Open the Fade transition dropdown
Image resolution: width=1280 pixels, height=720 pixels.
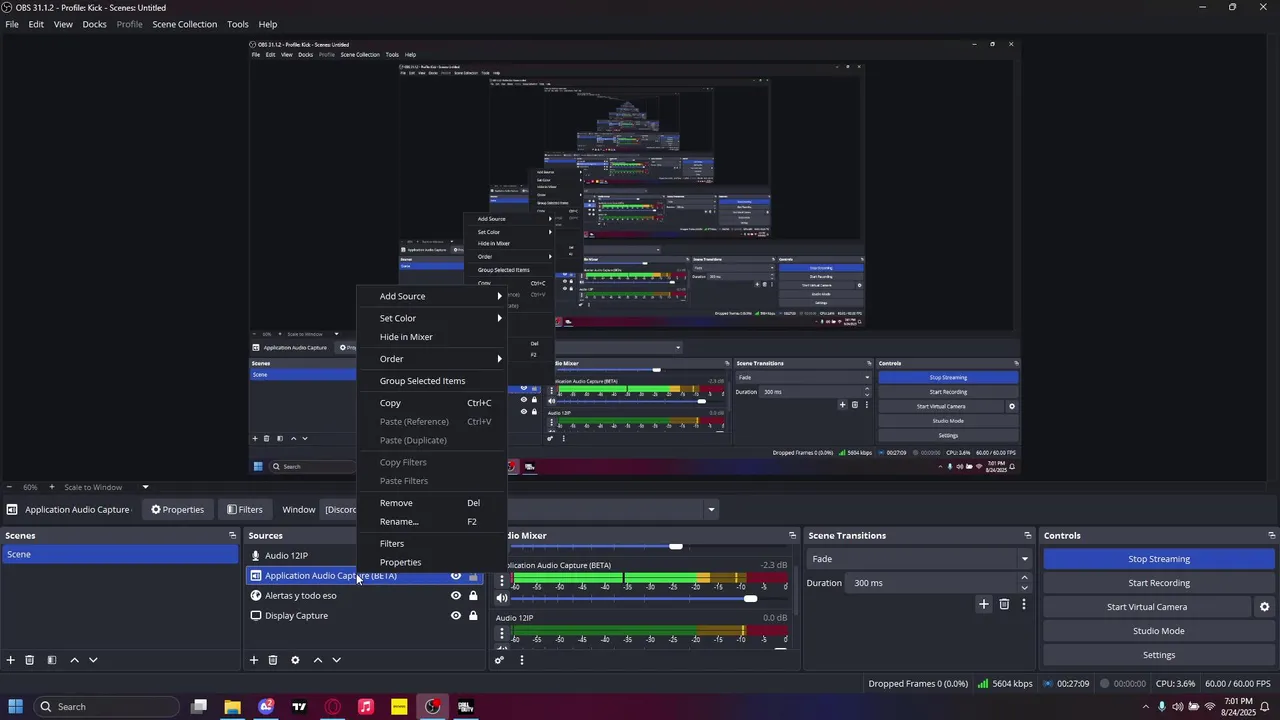coord(920,559)
